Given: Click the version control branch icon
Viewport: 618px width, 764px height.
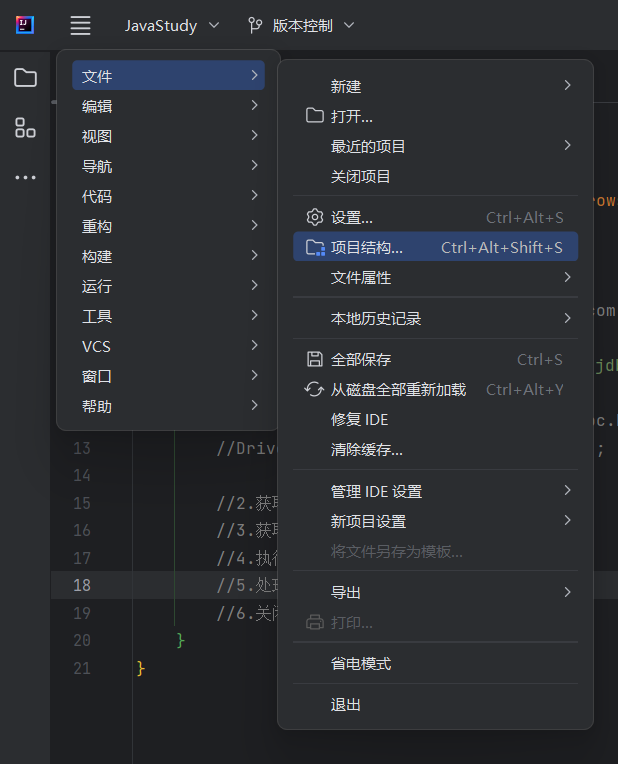Looking at the screenshot, I should (x=255, y=25).
